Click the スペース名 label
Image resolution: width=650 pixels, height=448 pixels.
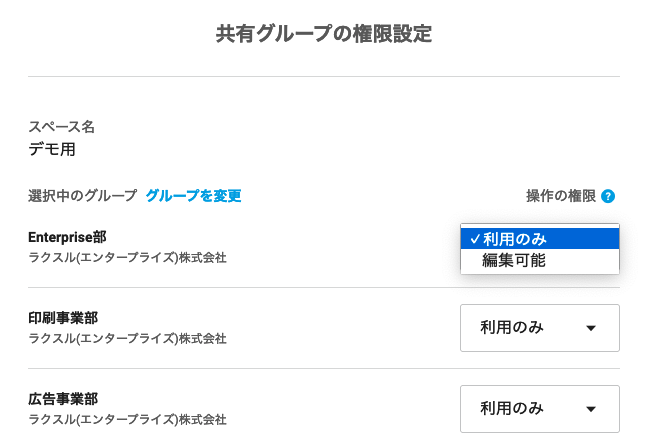coord(61,127)
